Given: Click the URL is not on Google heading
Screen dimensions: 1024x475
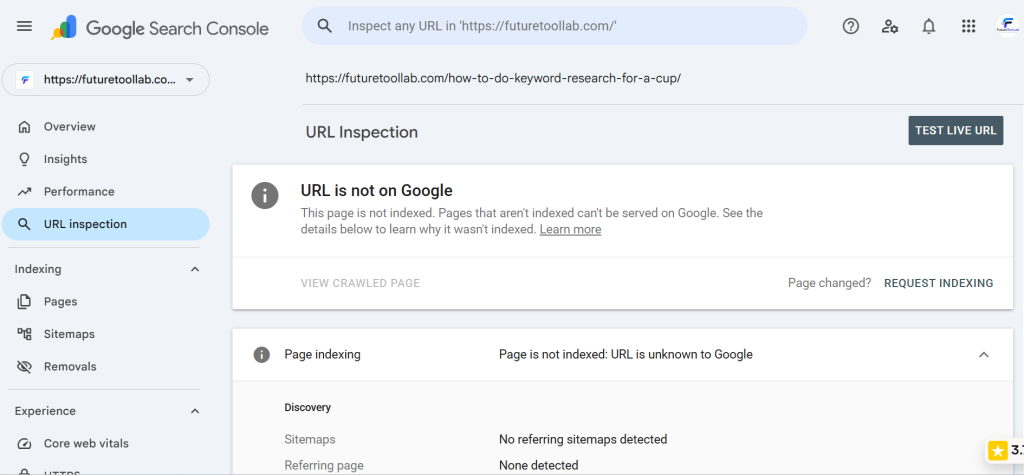Looking at the screenshot, I should tap(377, 191).
